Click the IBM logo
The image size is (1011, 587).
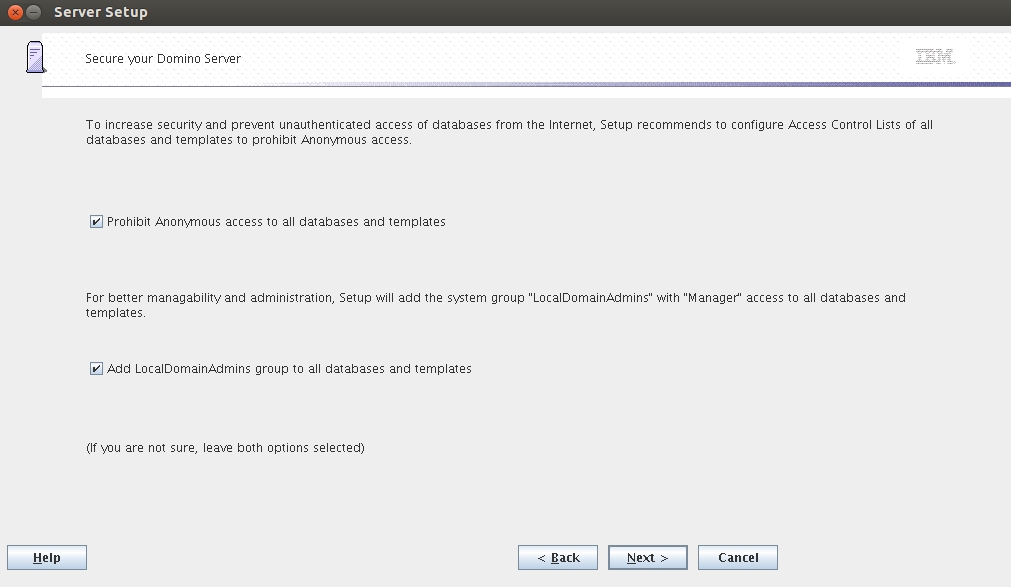(x=934, y=57)
